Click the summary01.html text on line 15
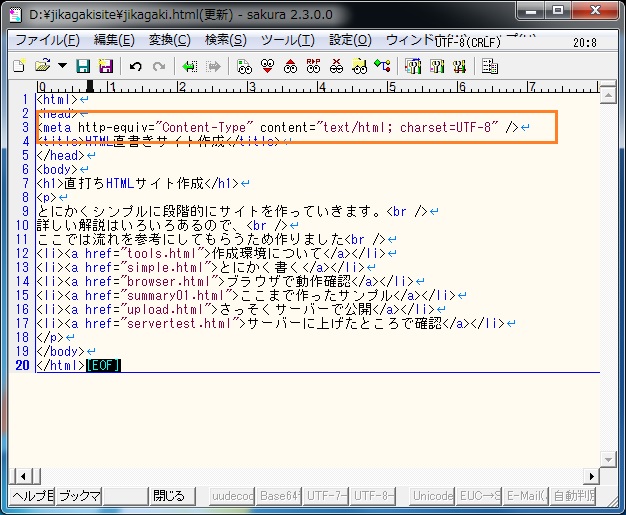The width and height of the screenshot is (626, 515). 176,295
